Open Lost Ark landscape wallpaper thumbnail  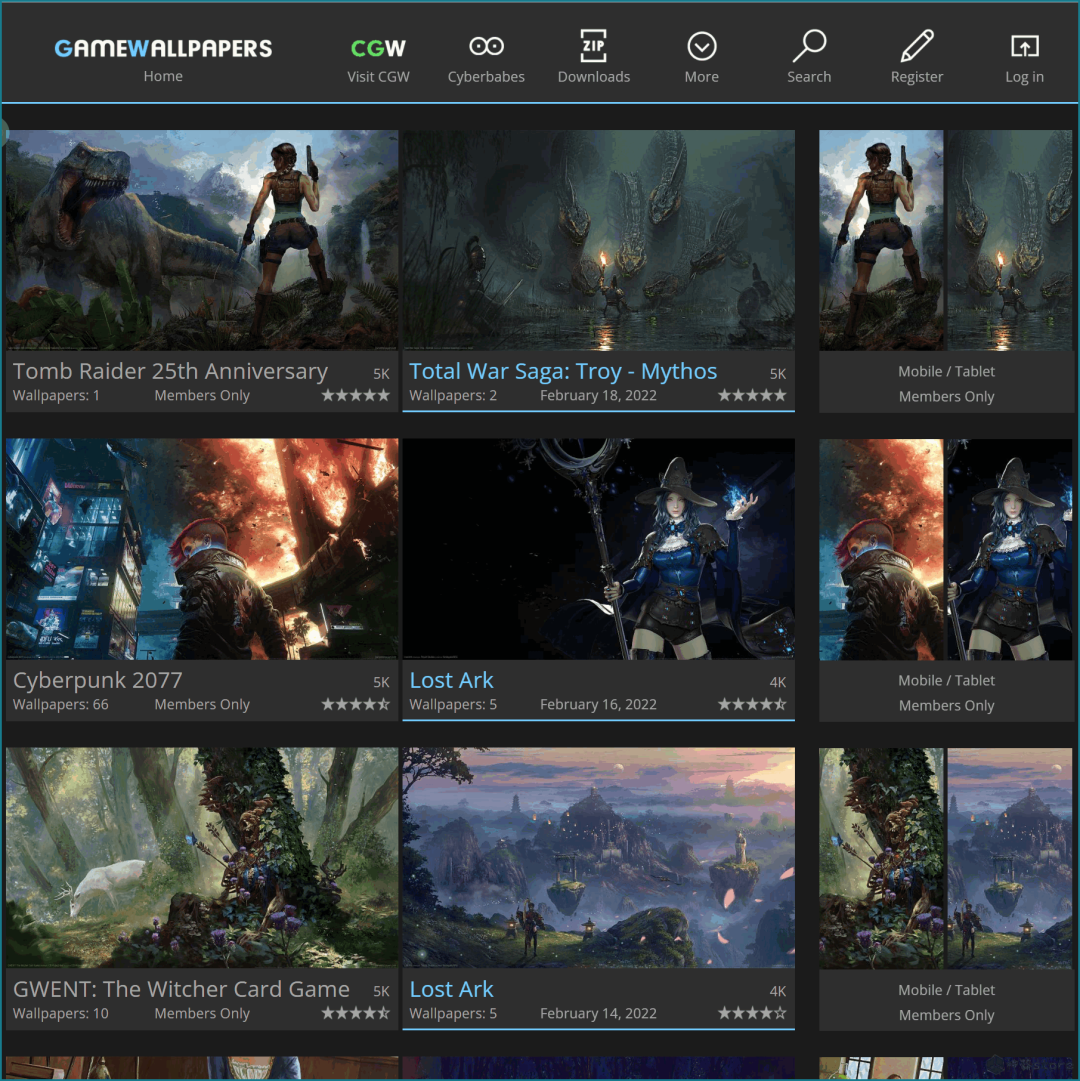click(x=598, y=858)
